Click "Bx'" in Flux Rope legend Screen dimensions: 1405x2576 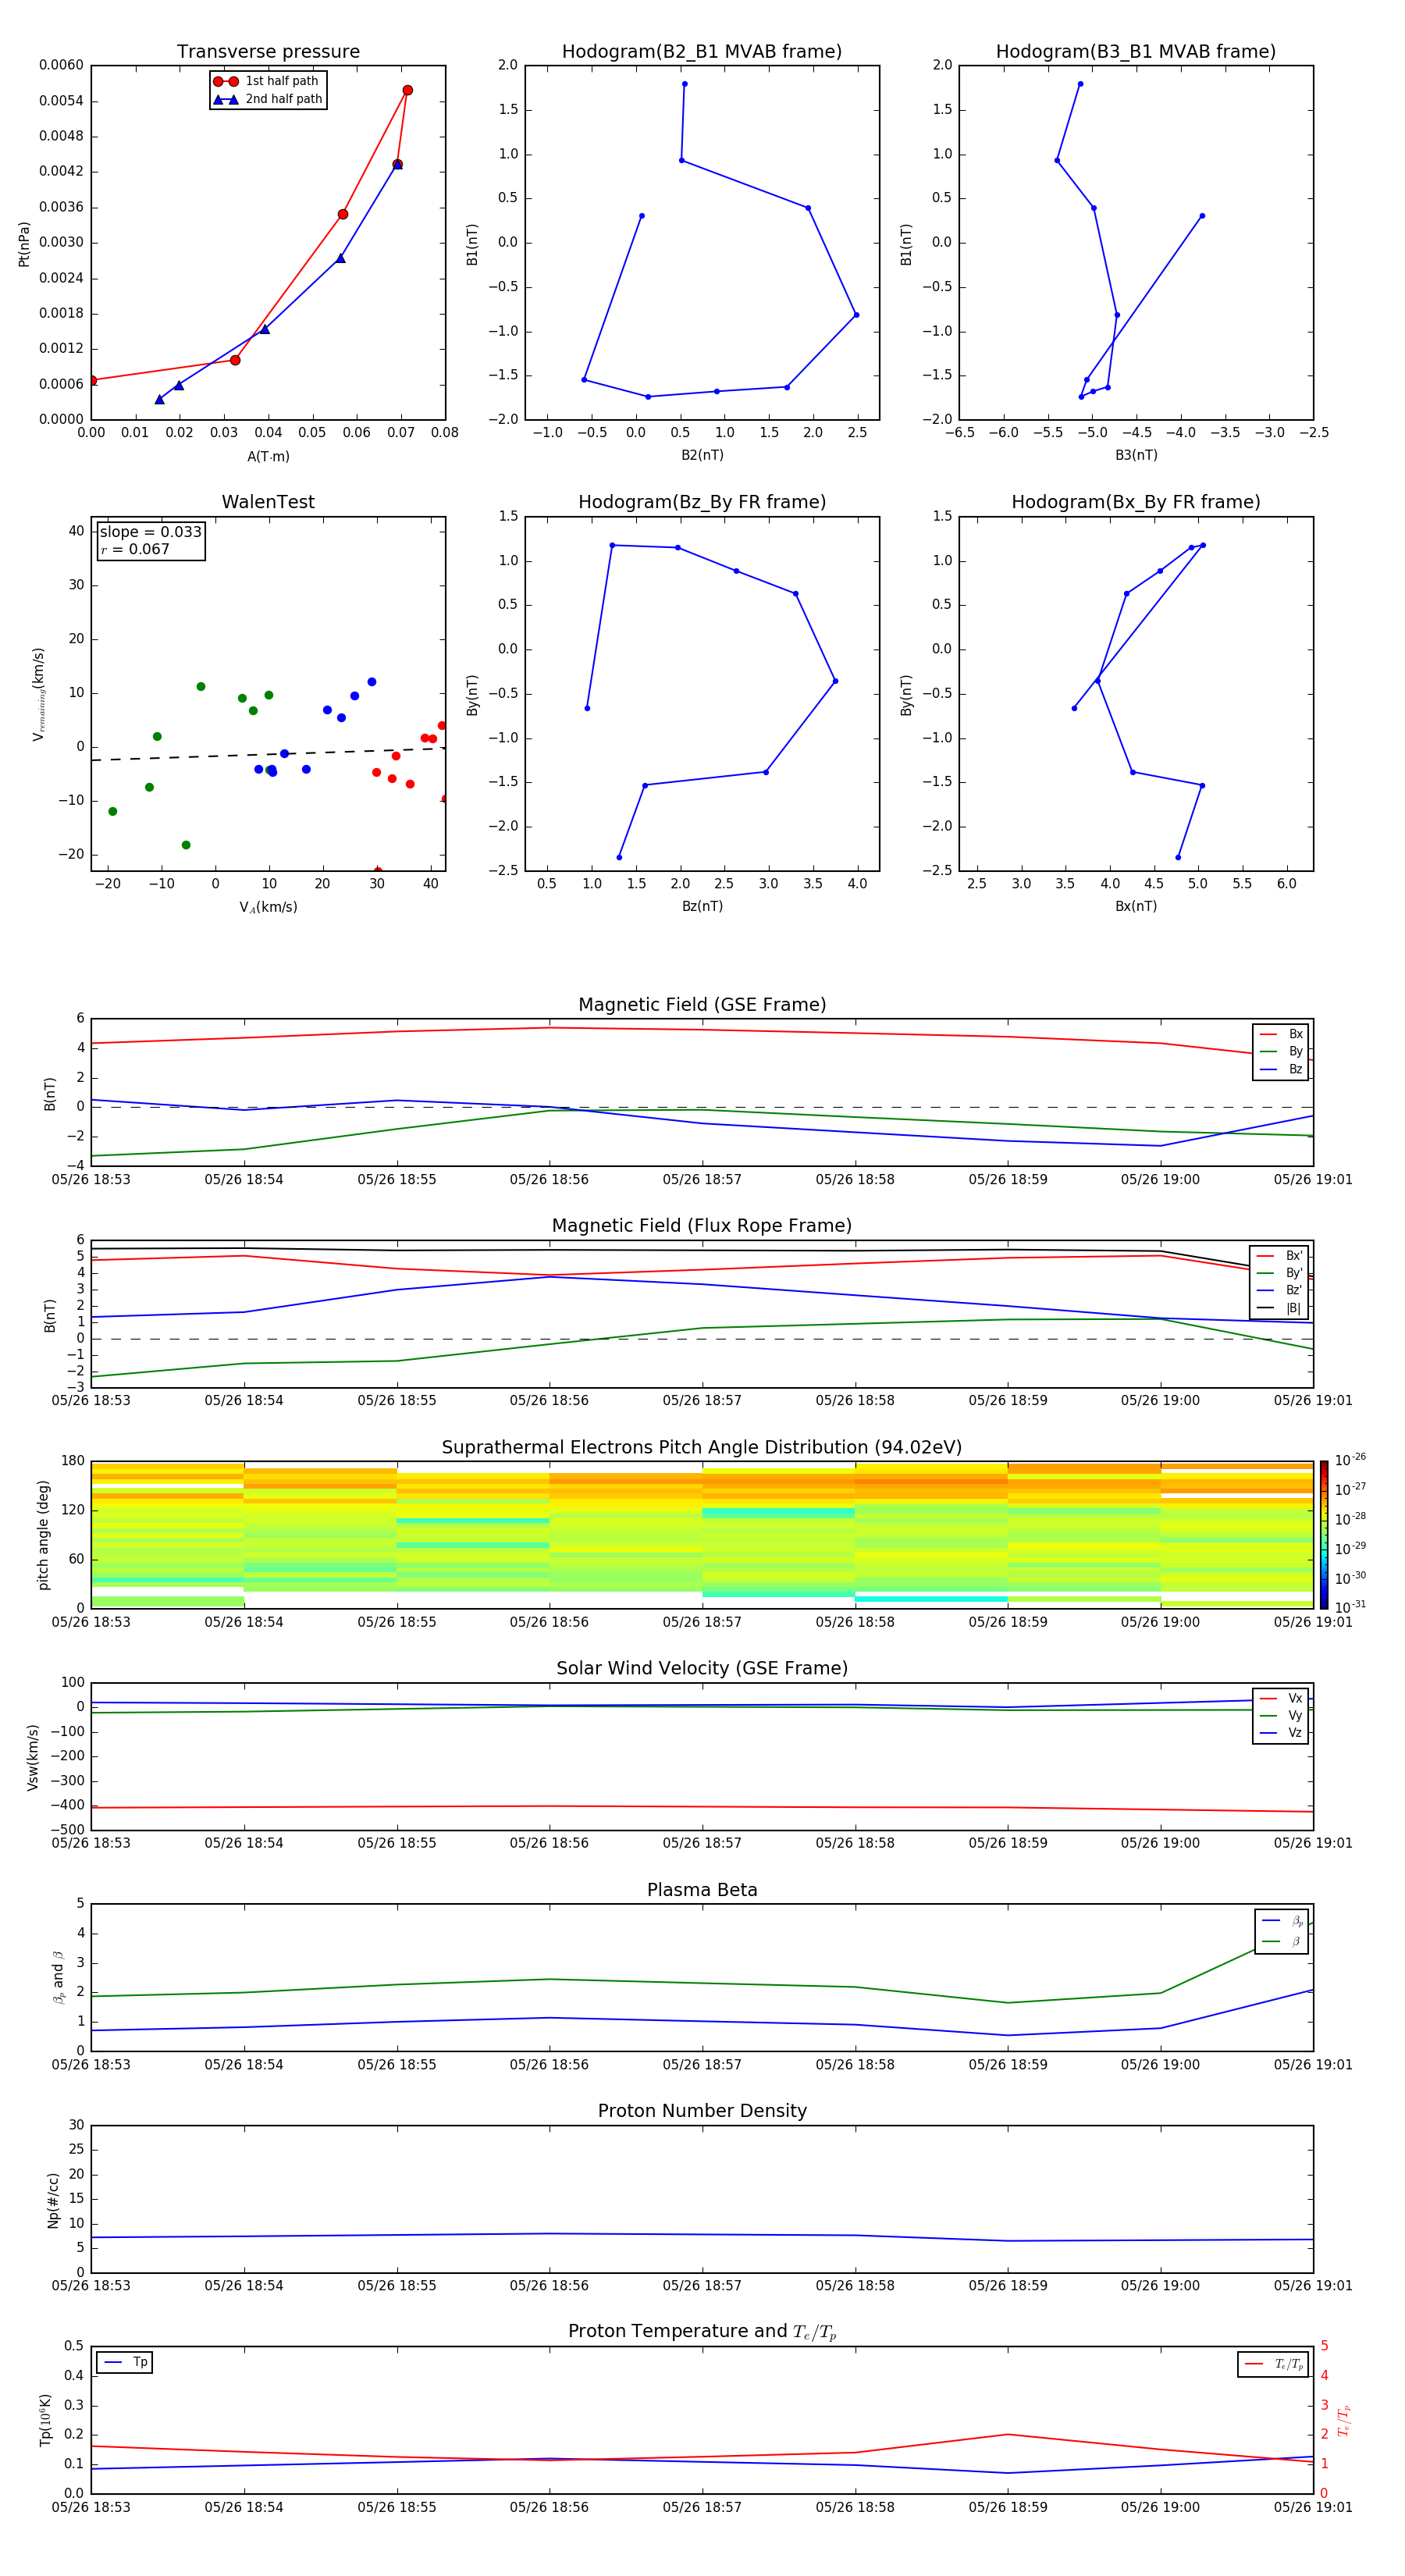pos(1279,1256)
